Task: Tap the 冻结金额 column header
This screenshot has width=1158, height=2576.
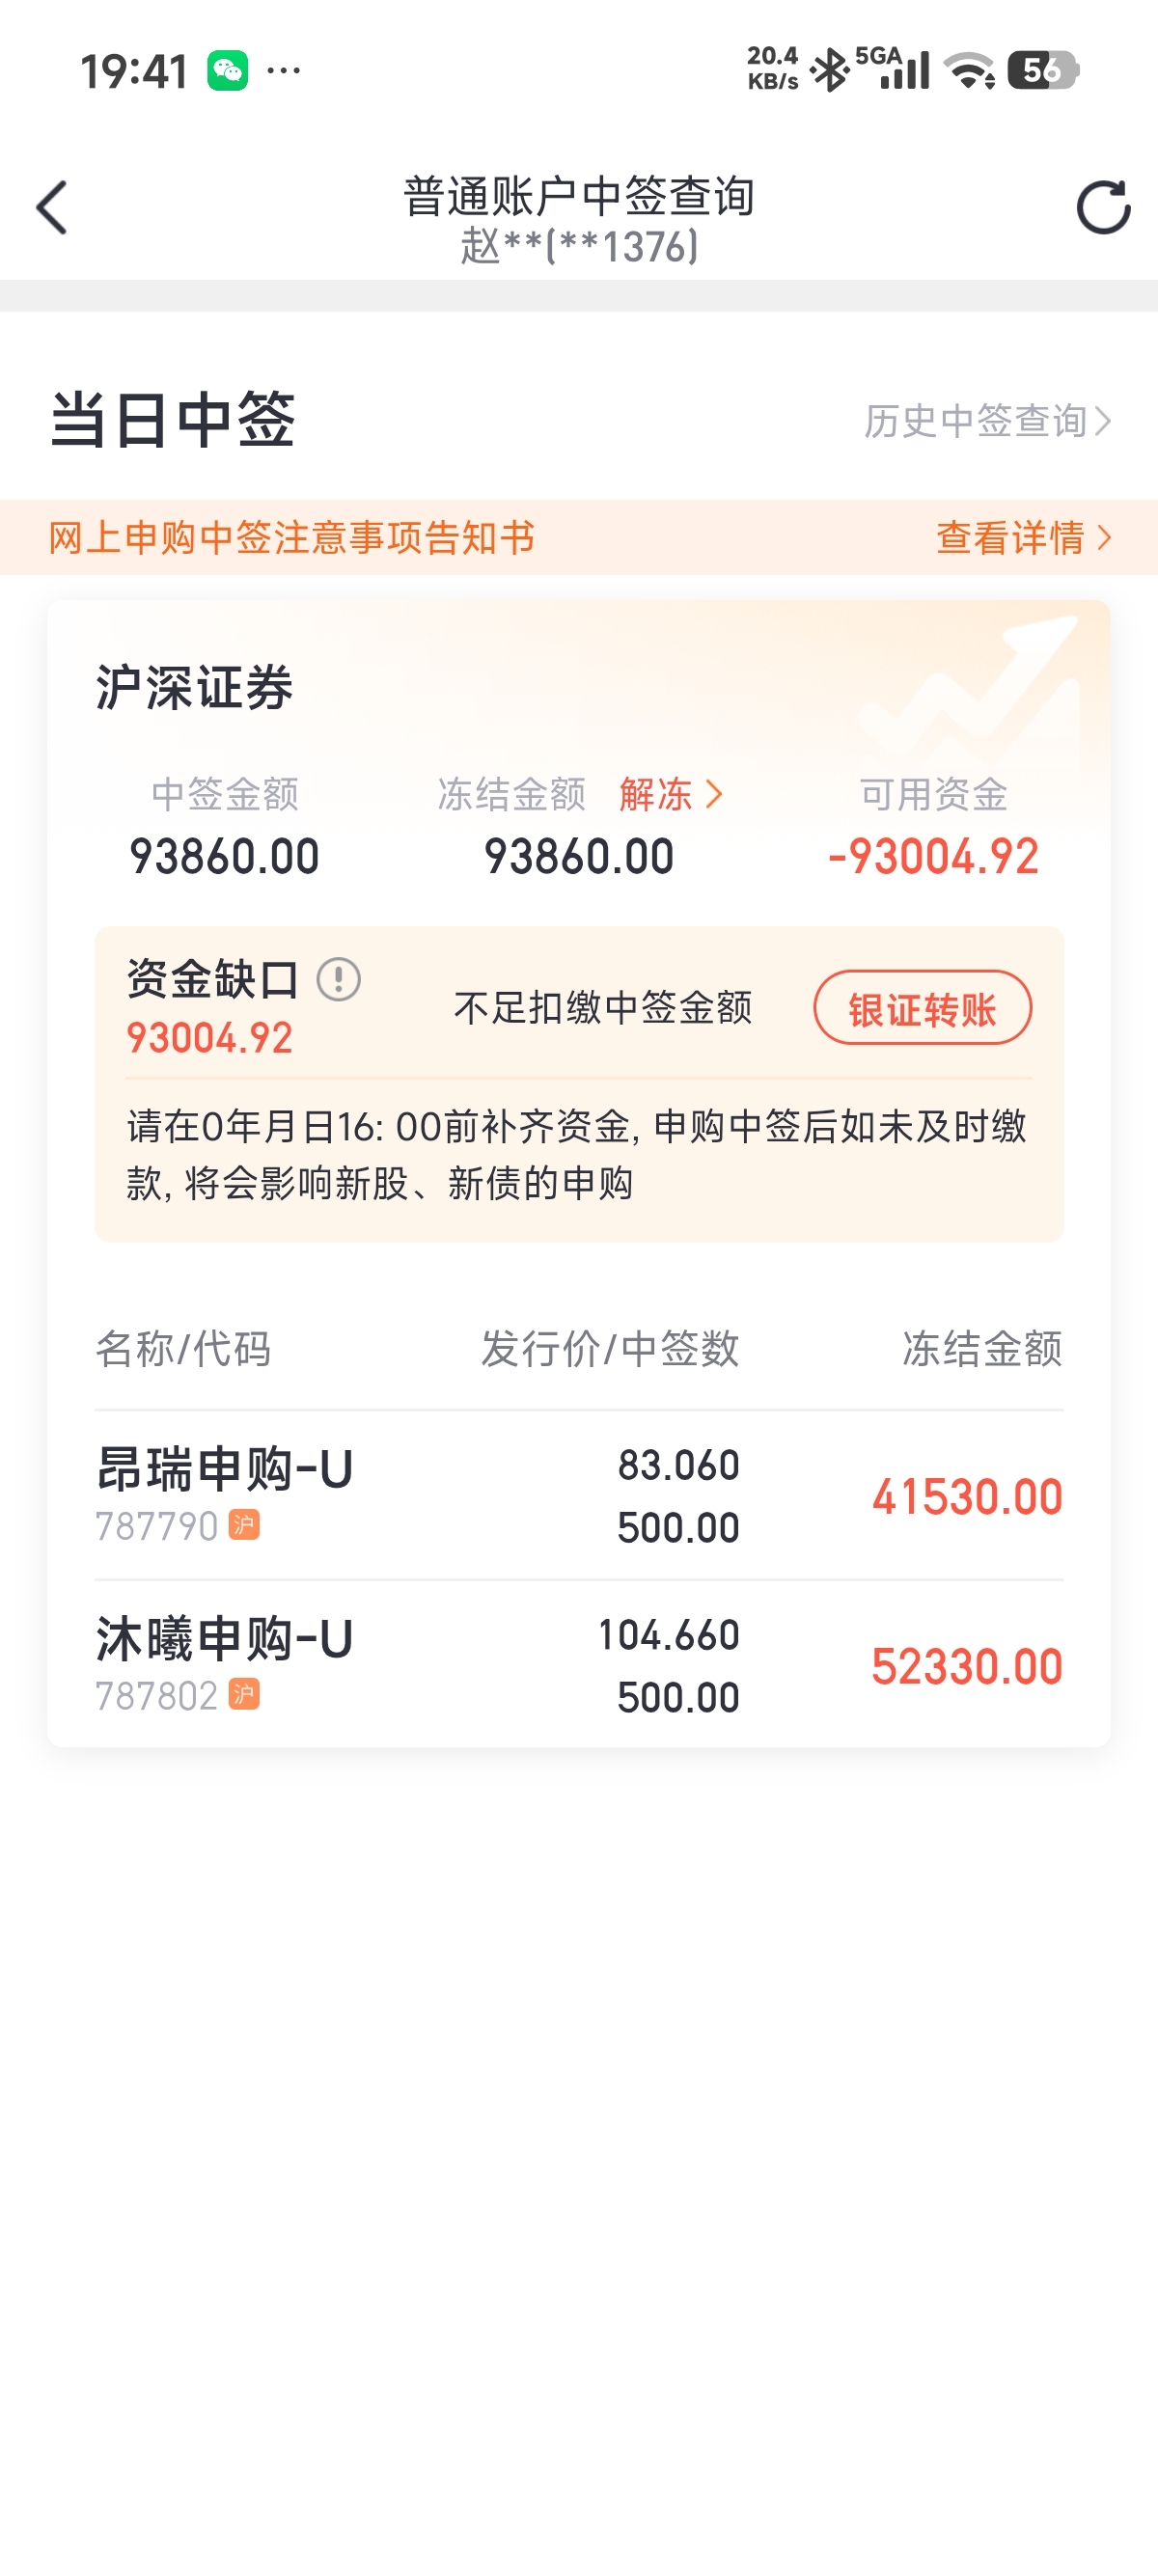Action: click(x=982, y=1349)
